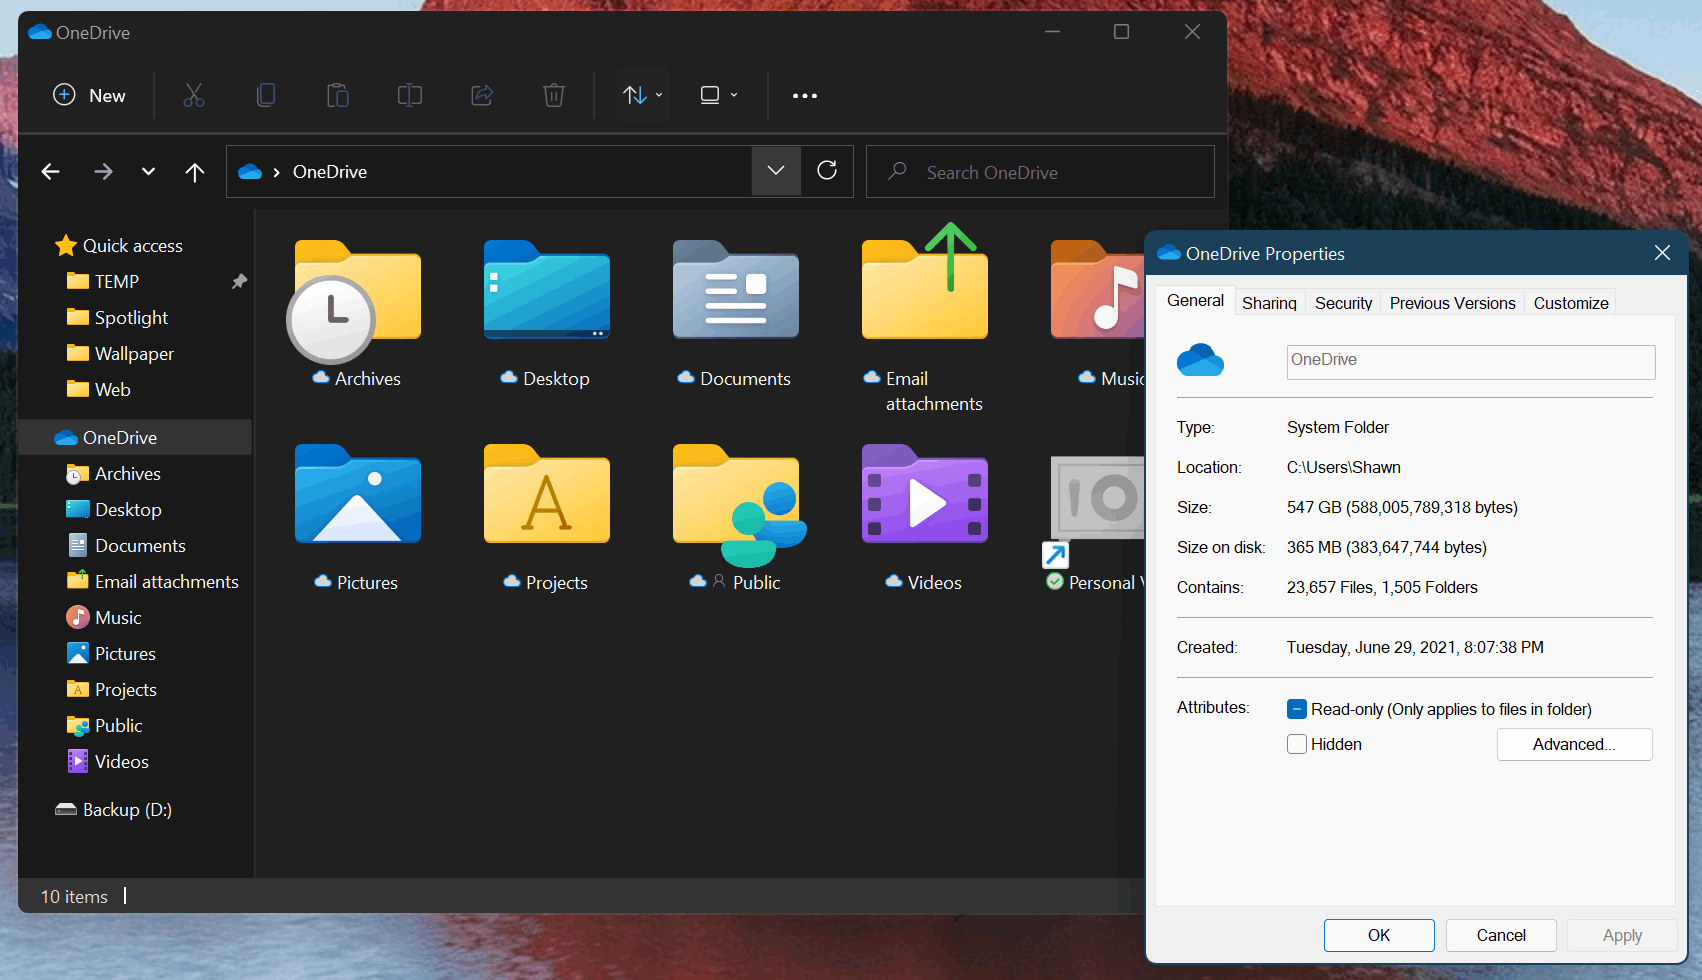The width and height of the screenshot is (1702, 980).
Task: Click the Paste clipboard icon
Action: click(x=338, y=95)
